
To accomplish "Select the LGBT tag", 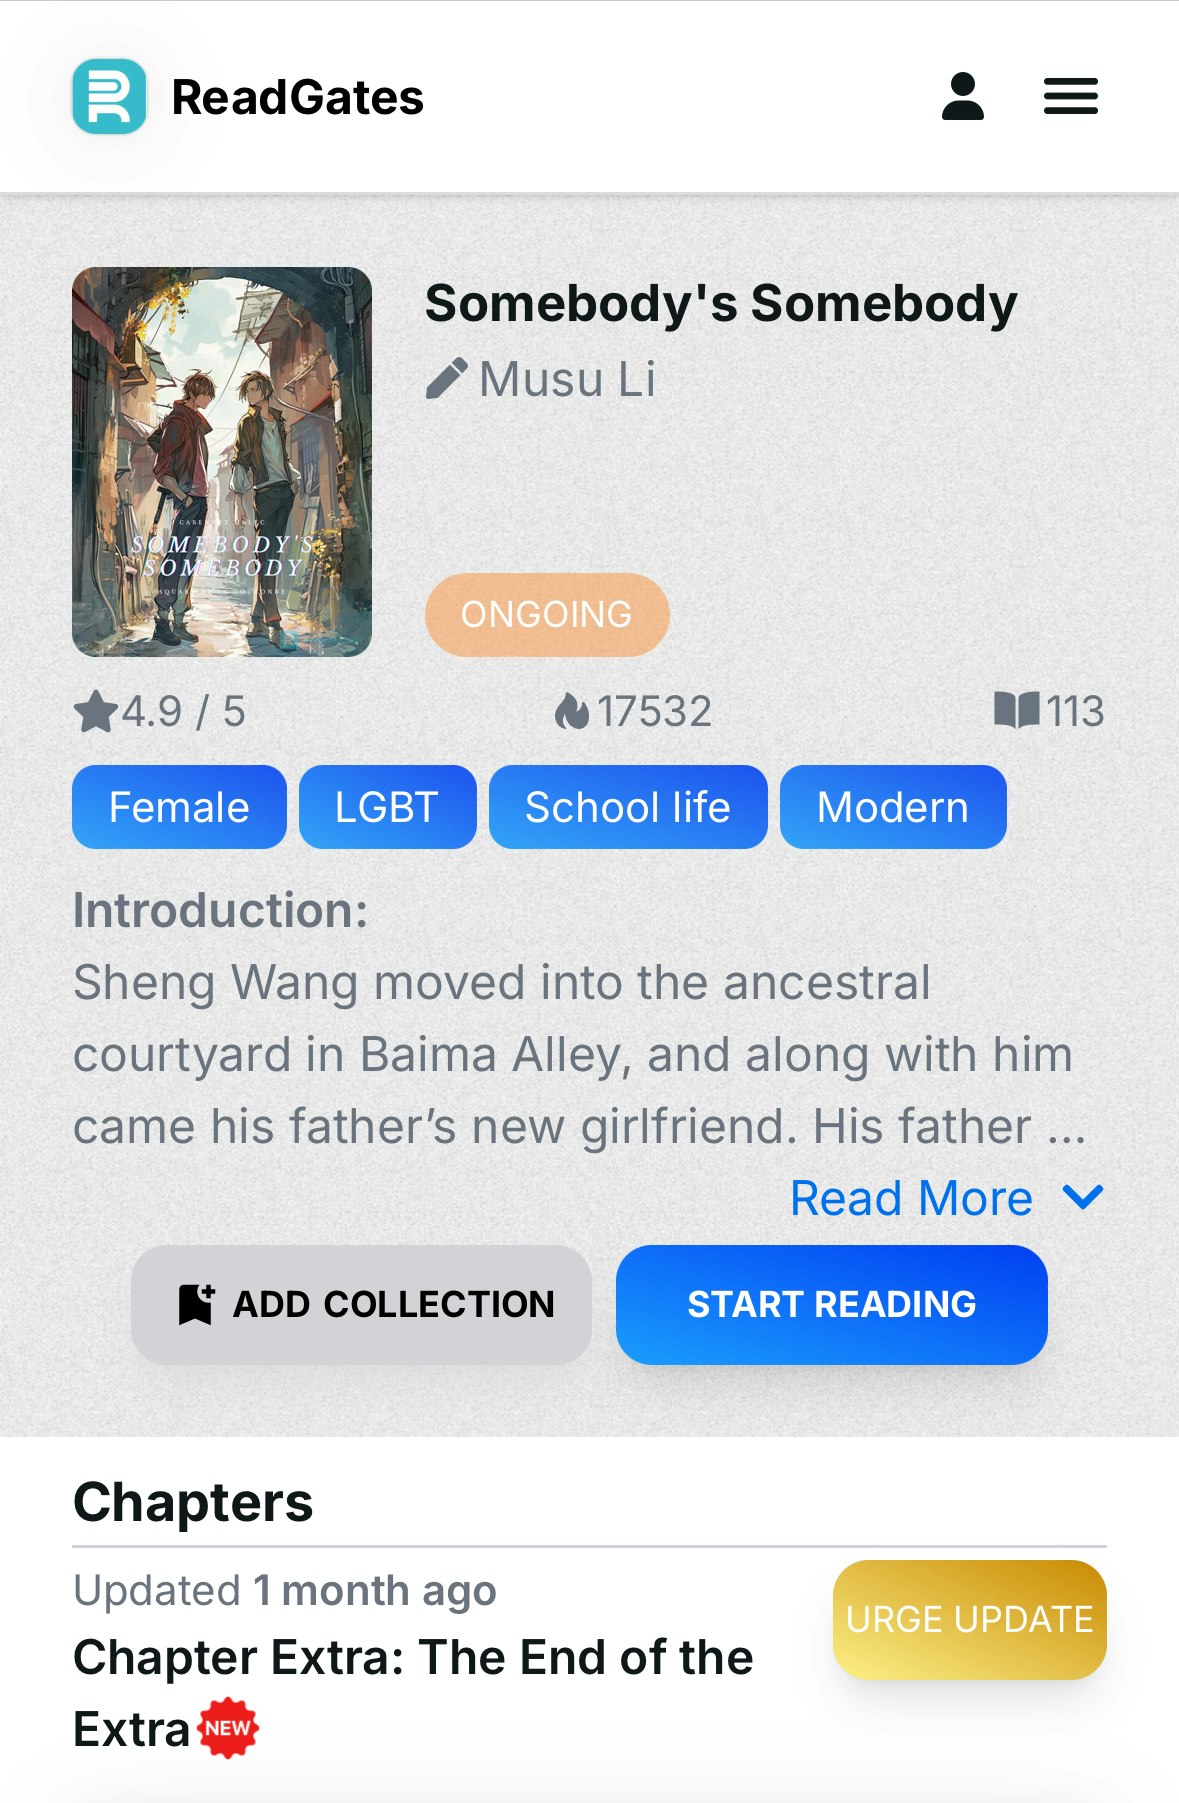I will (x=387, y=807).
